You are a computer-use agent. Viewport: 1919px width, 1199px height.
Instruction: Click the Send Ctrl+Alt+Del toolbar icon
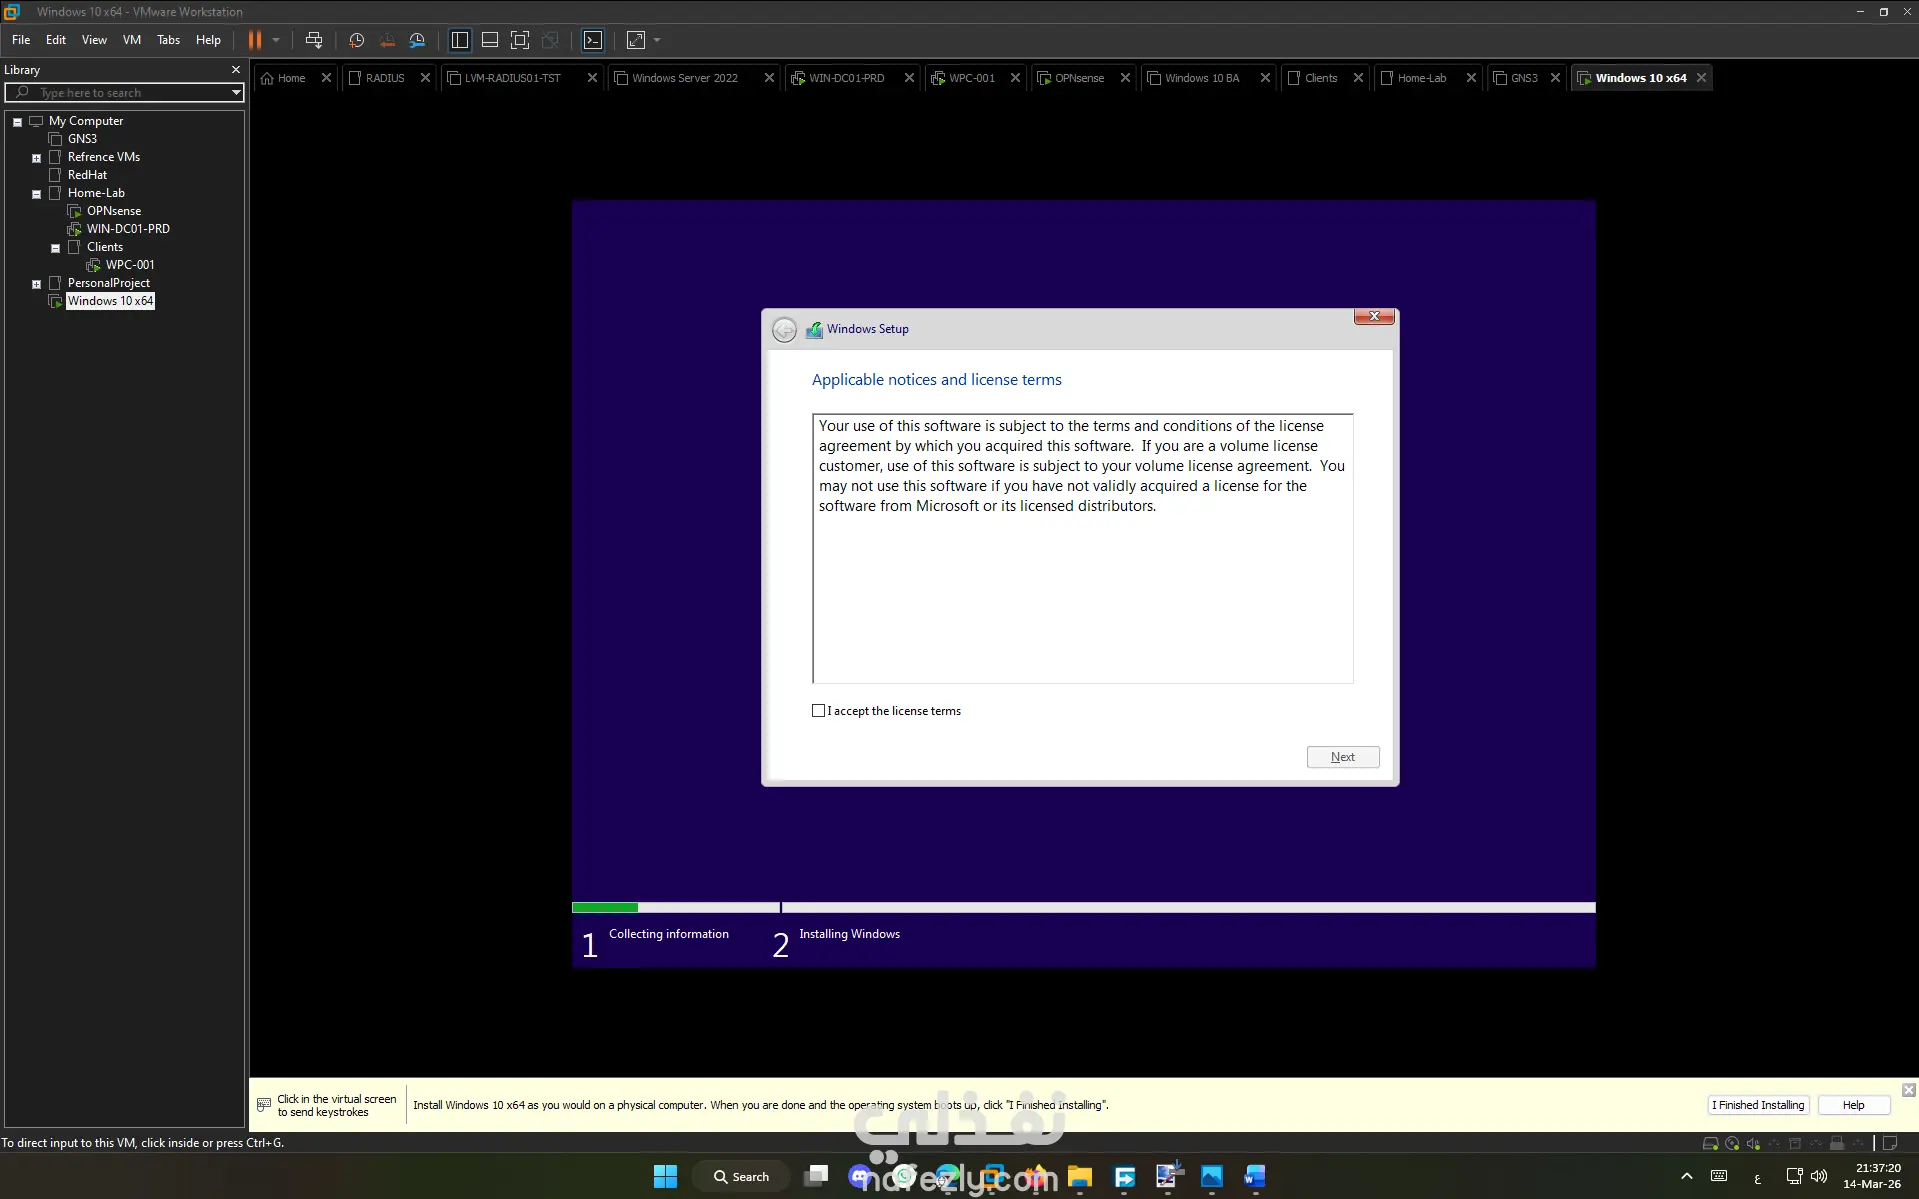[x=314, y=40]
